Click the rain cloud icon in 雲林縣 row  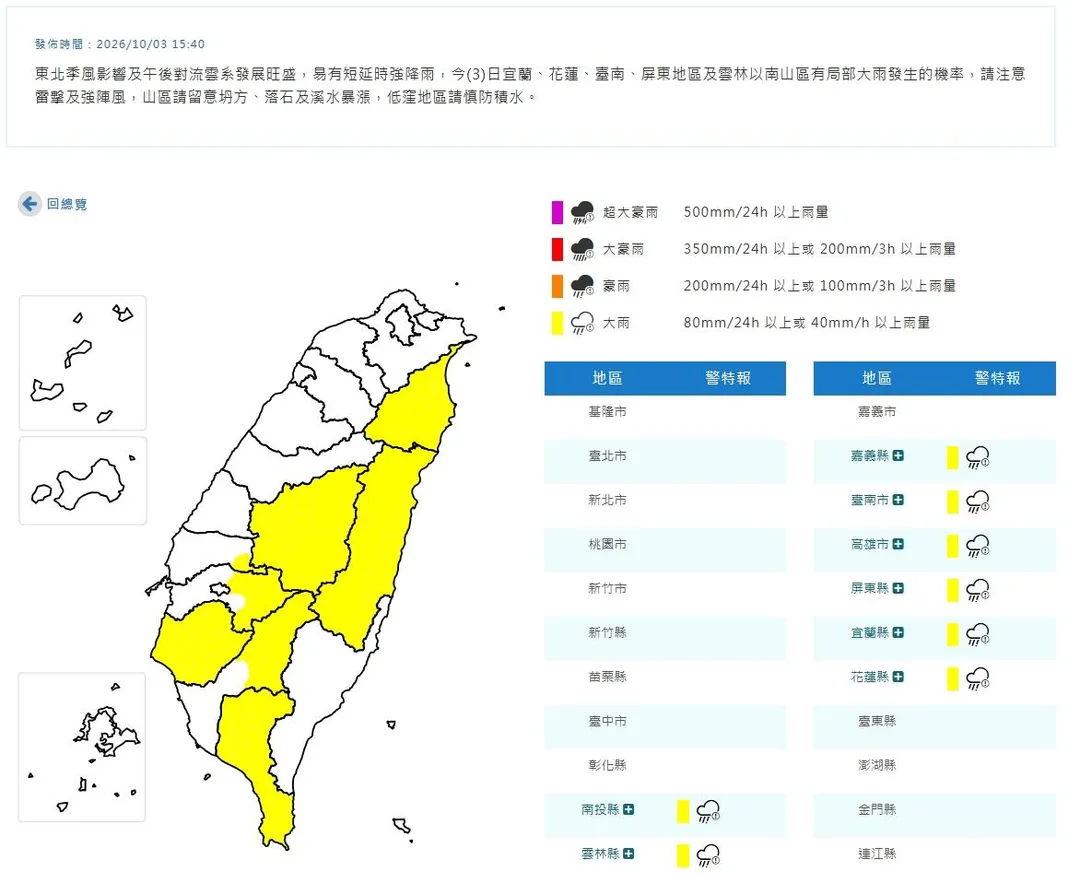708,855
